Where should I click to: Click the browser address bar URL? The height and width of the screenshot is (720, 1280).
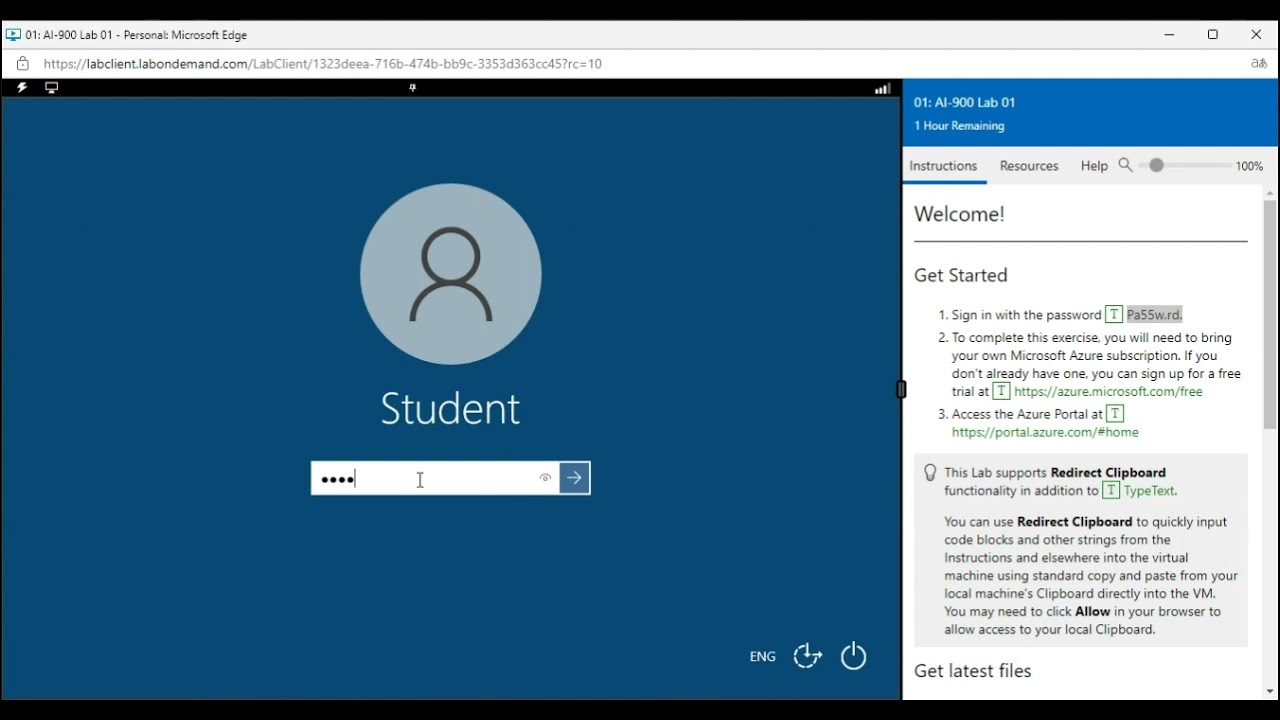pos(323,64)
